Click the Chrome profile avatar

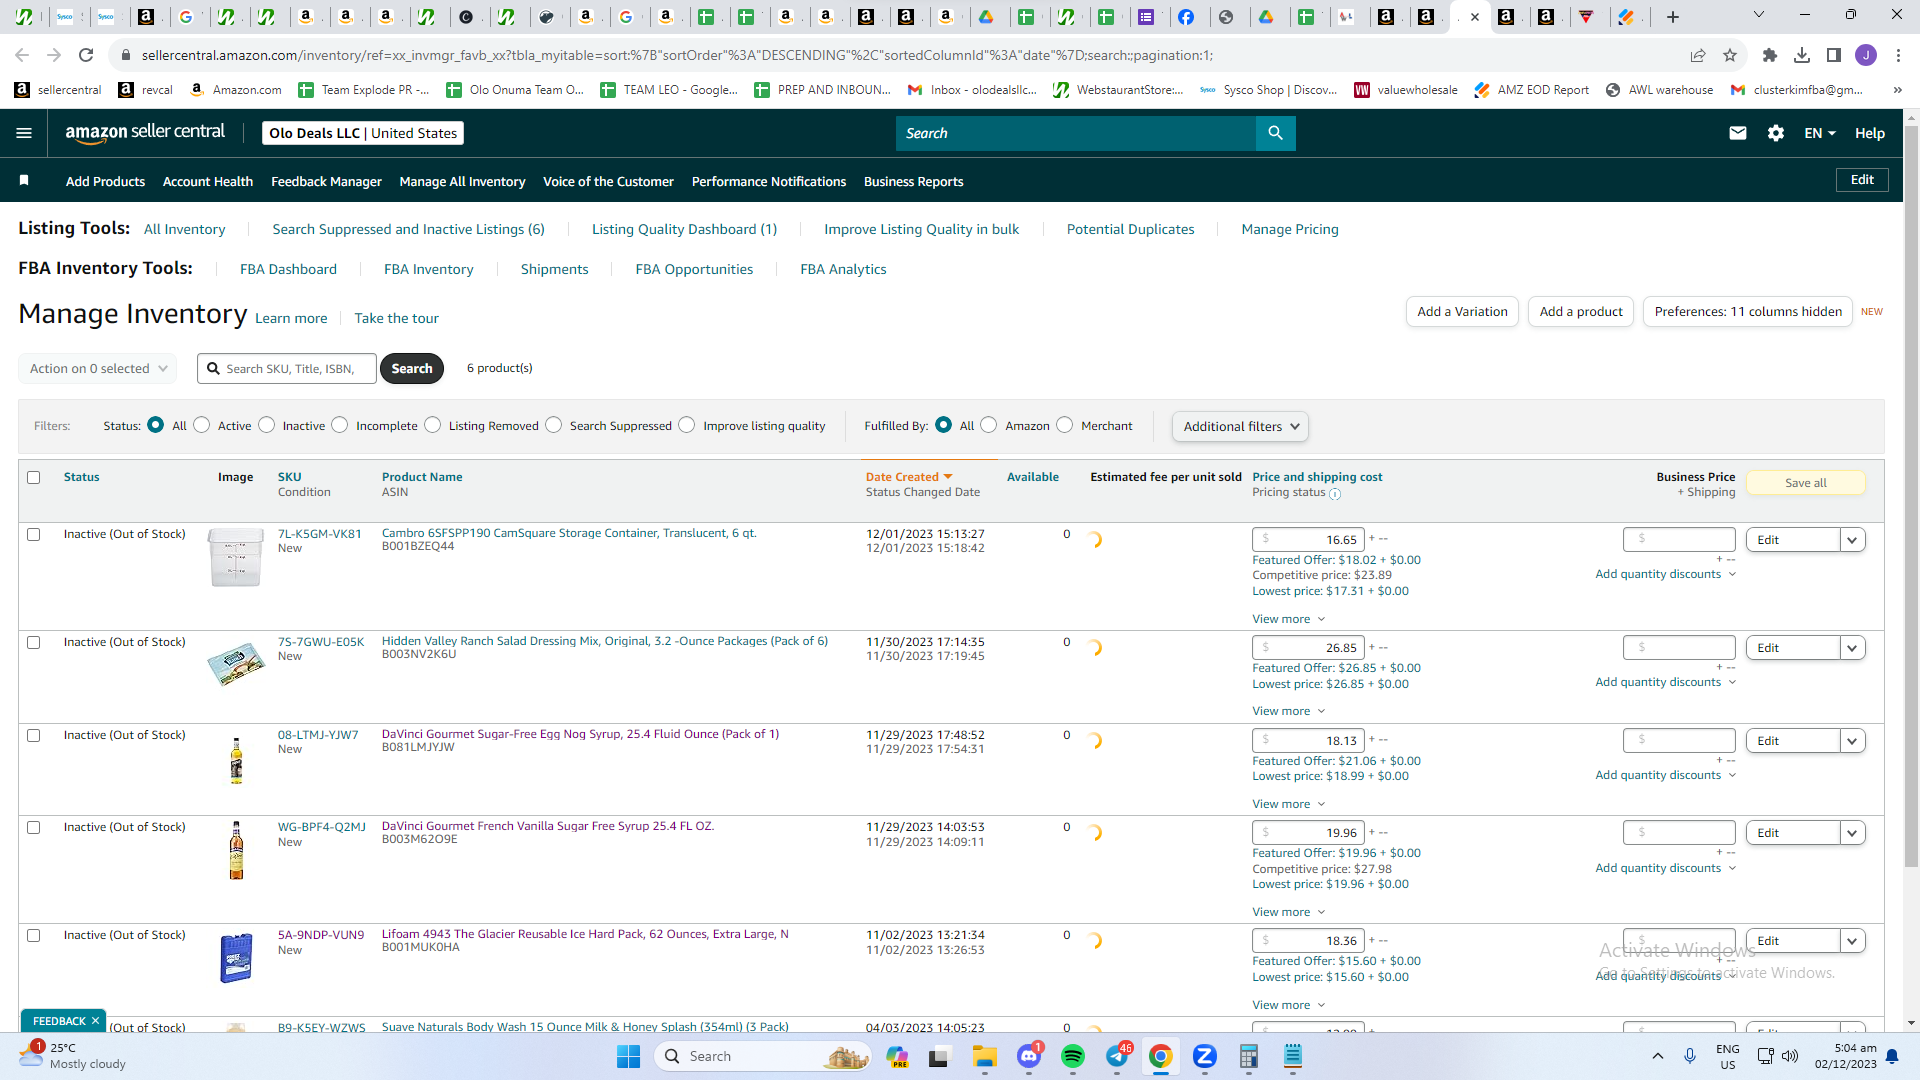(x=1866, y=55)
